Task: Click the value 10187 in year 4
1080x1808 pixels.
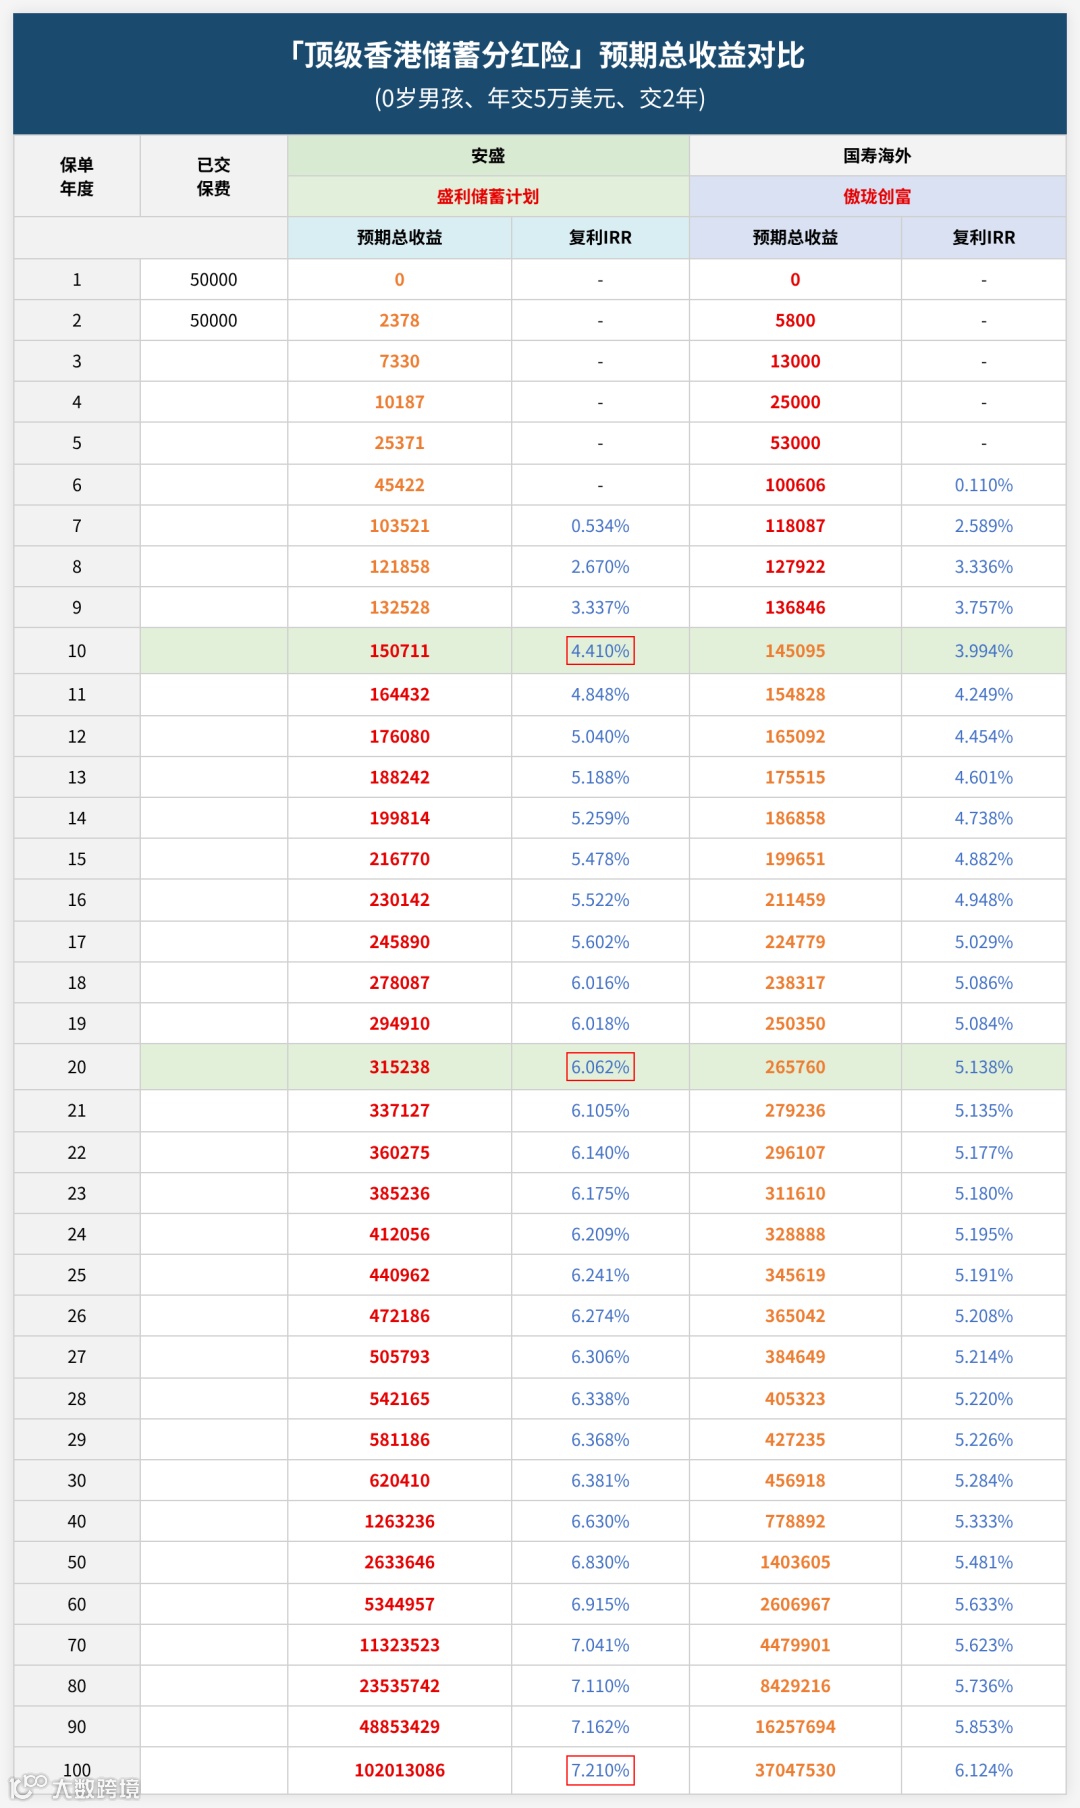Action: (x=399, y=403)
